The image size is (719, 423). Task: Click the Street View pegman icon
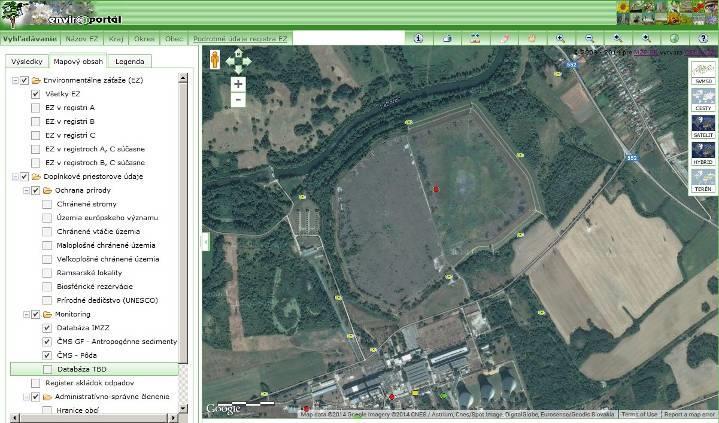[215, 60]
